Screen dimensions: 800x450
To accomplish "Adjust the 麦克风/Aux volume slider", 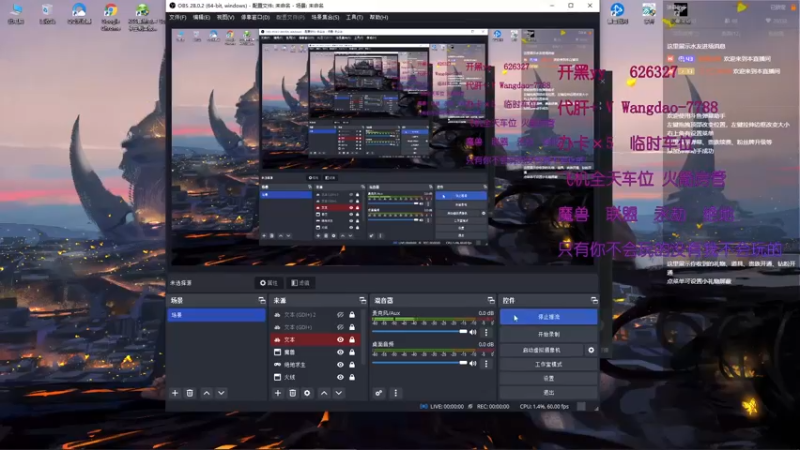I will [419, 332].
